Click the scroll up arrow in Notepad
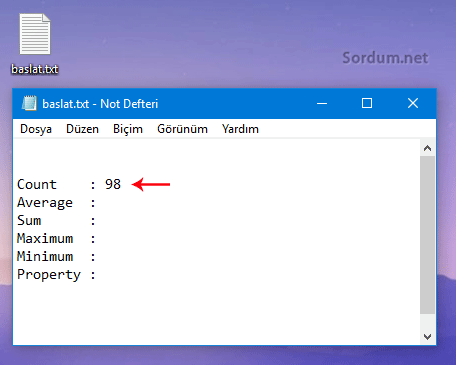 [427, 148]
